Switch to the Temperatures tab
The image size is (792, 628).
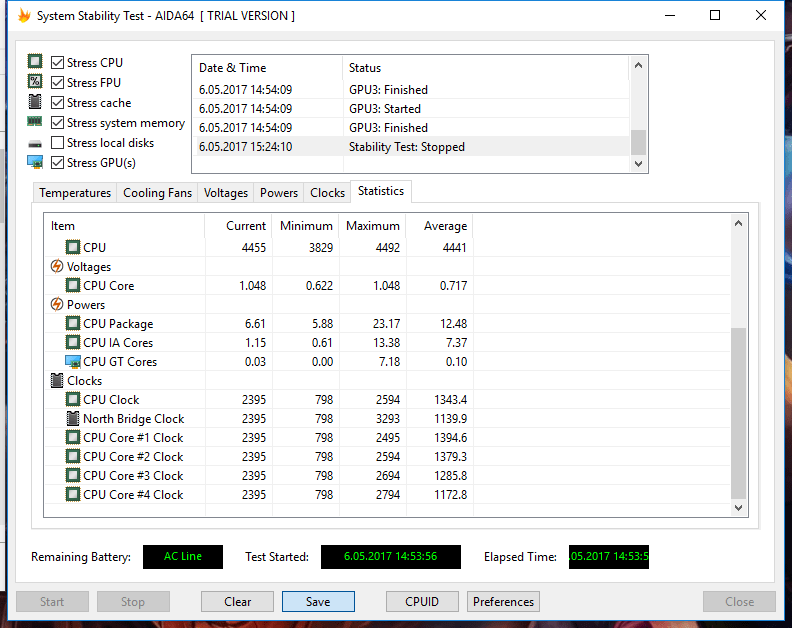point(75,193)
